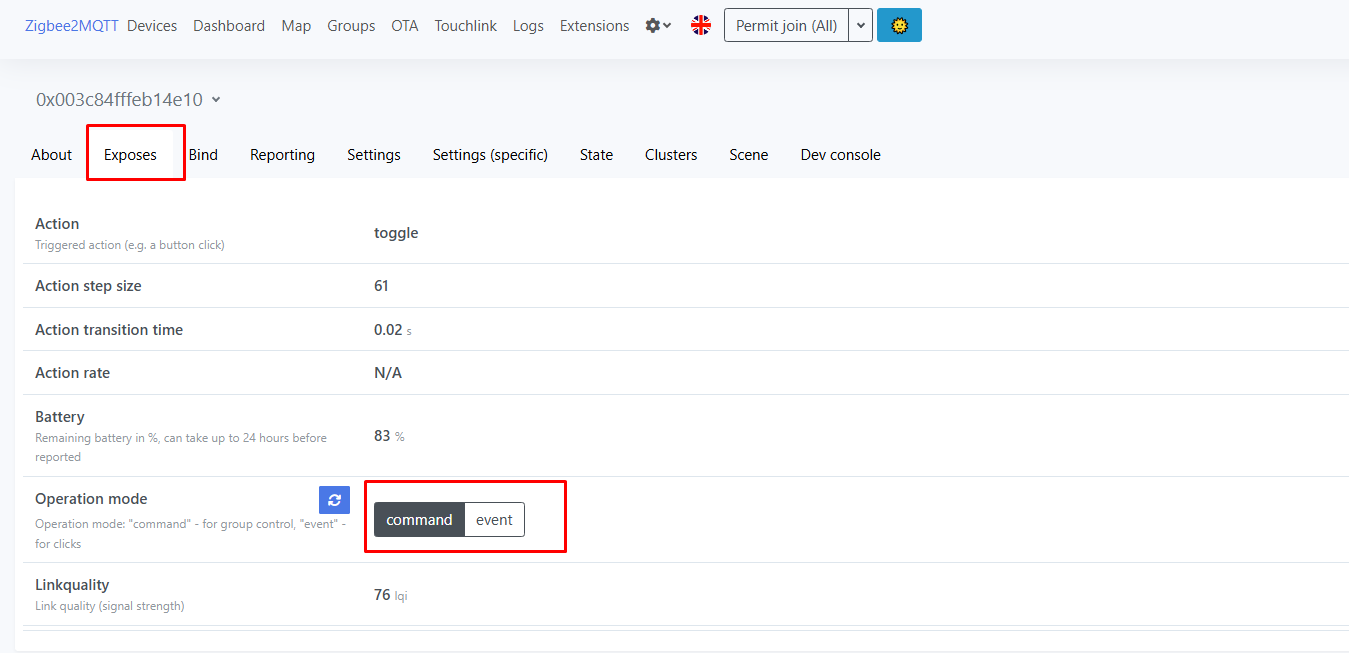
Task: Open the gear settings menu
Action: point(658,26)
